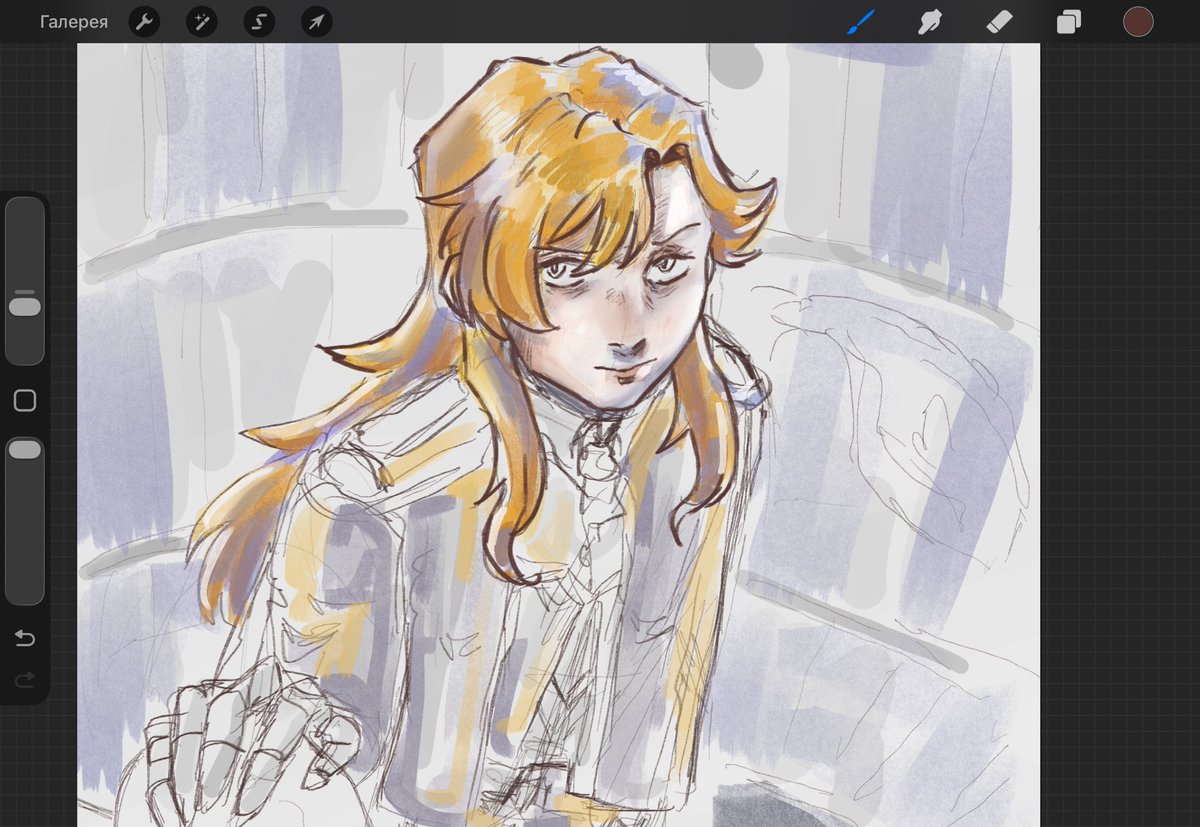Screen dimensions: 1200x827
Task: Select the Smudge tool
Action: point(931,22)
